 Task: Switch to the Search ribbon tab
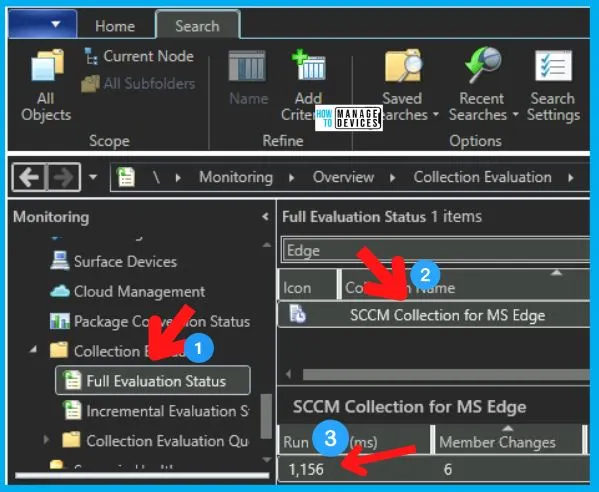[198, 26]
